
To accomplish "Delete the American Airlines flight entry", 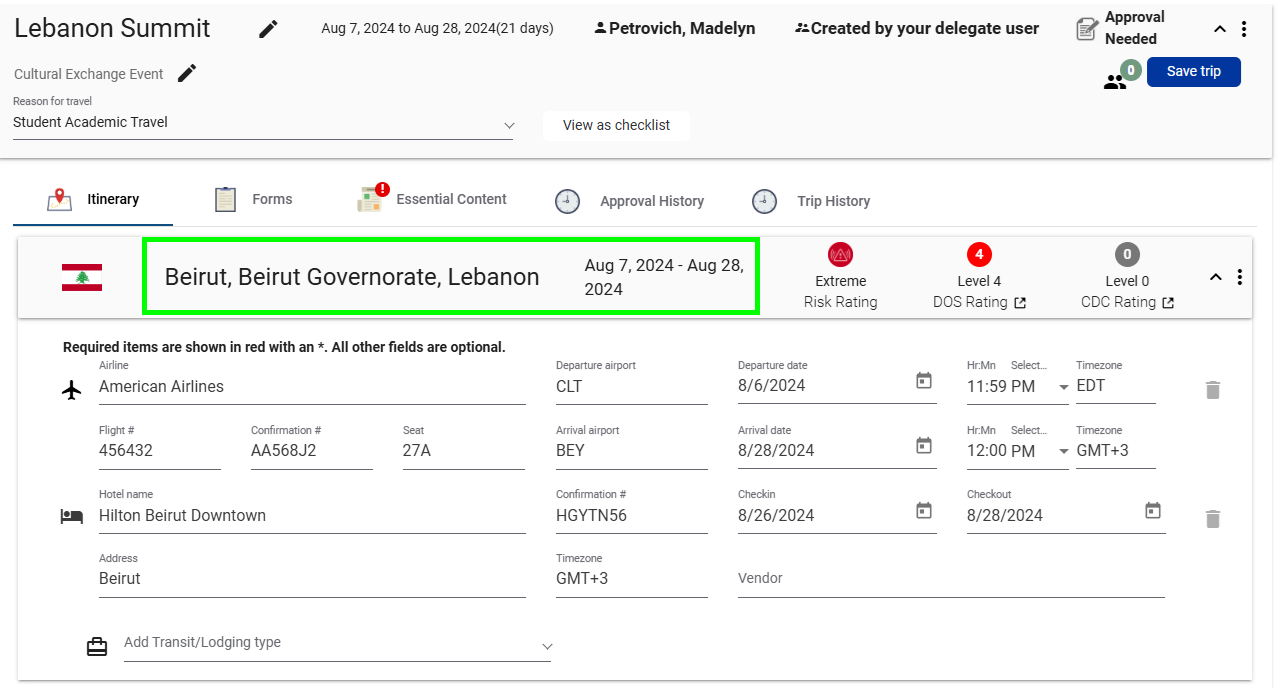I will [1212, 390].
